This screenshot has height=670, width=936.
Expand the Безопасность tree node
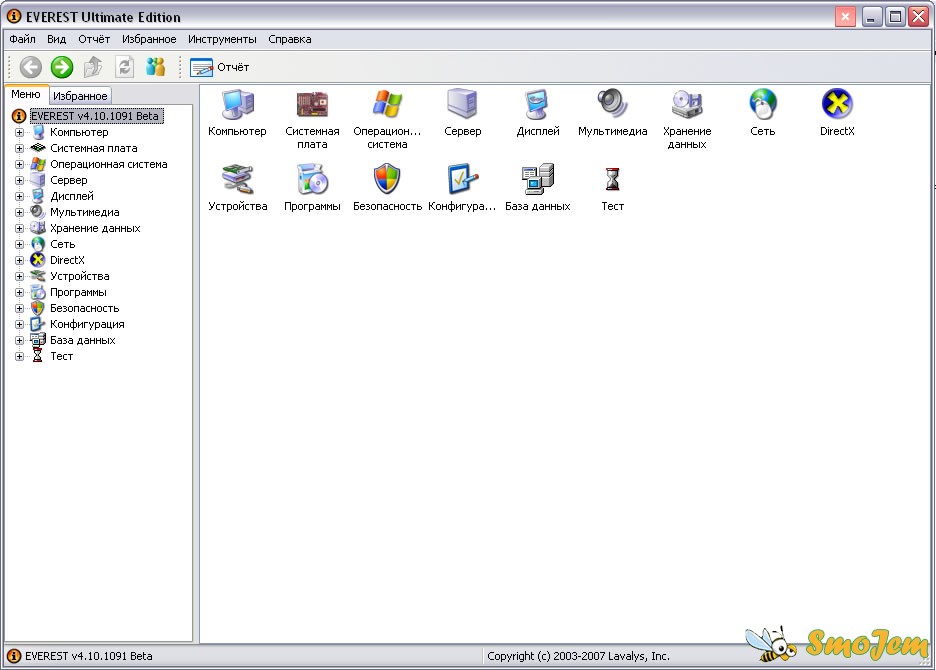[x=19, y=308]
